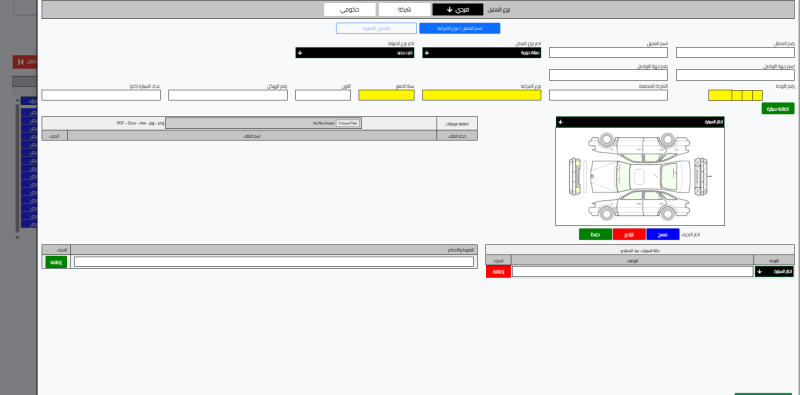Click the الشركة المصنعة manufacturer field

click(608, 95)
